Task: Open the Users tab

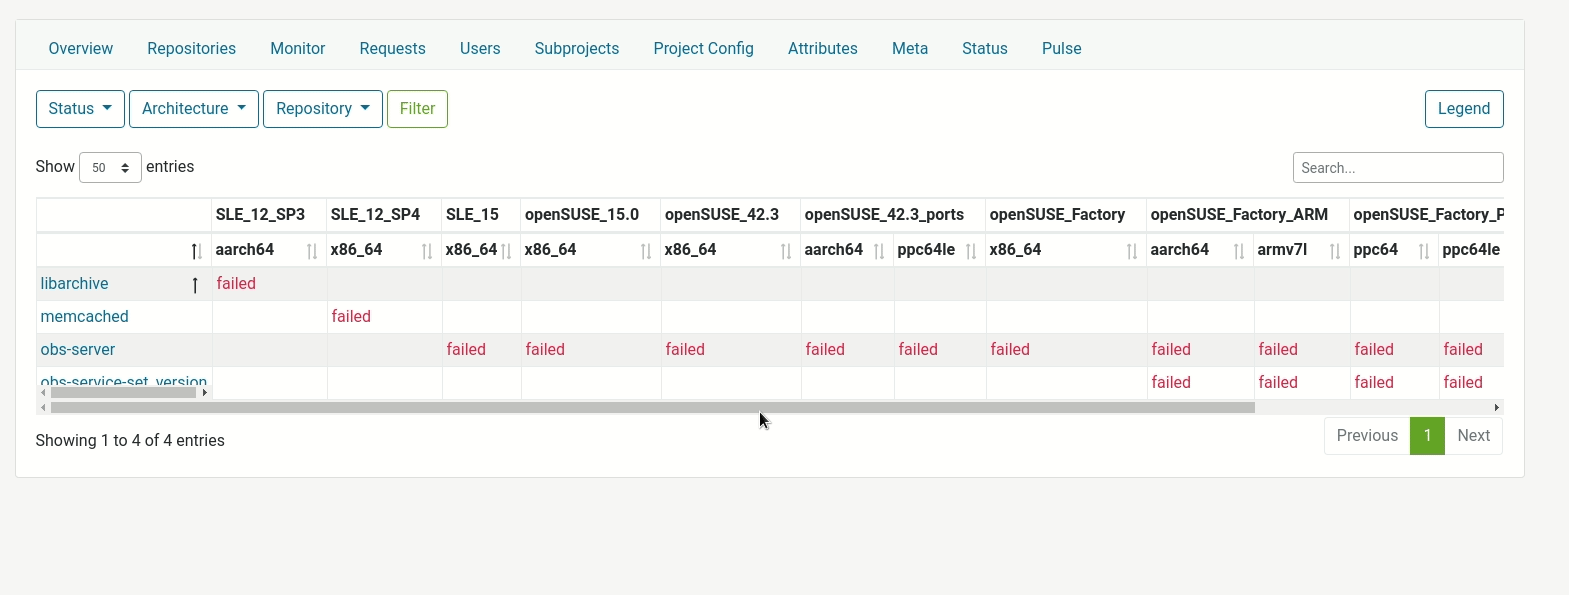Action: pyautogui.click(x=480, y=48)
